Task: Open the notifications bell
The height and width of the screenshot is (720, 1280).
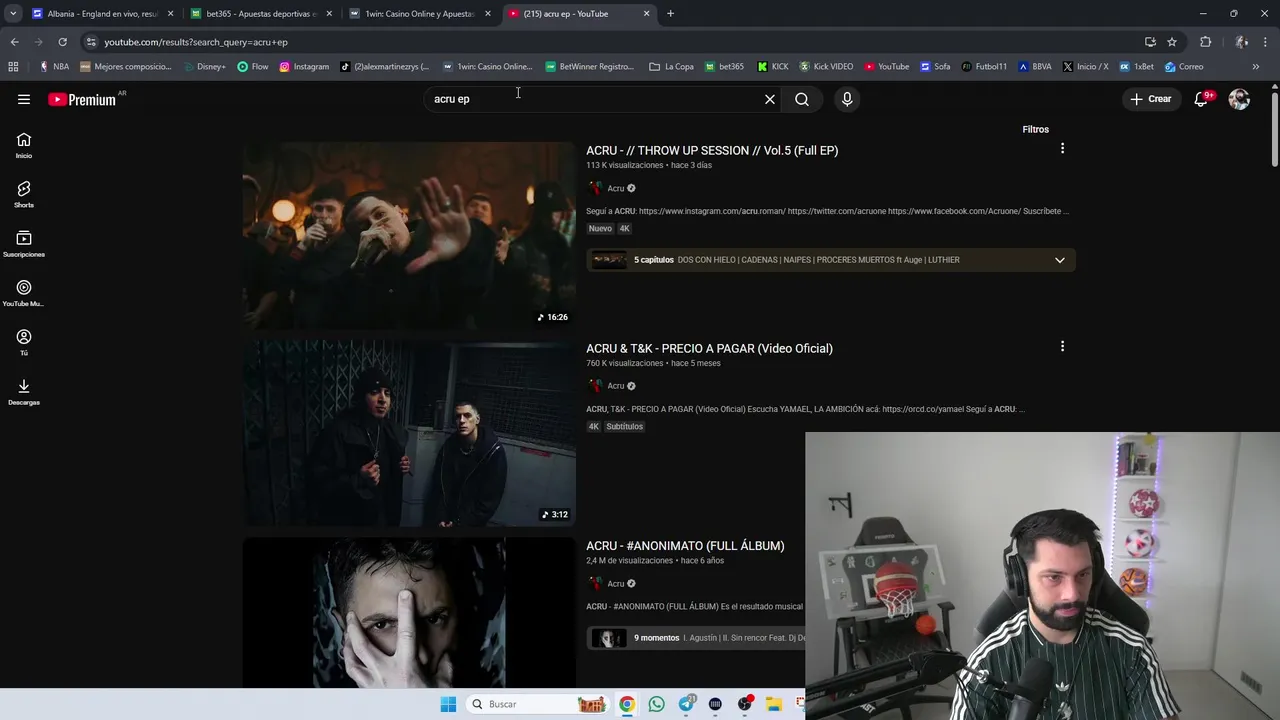Action: pyautogui.click(x=1202, y=99)
